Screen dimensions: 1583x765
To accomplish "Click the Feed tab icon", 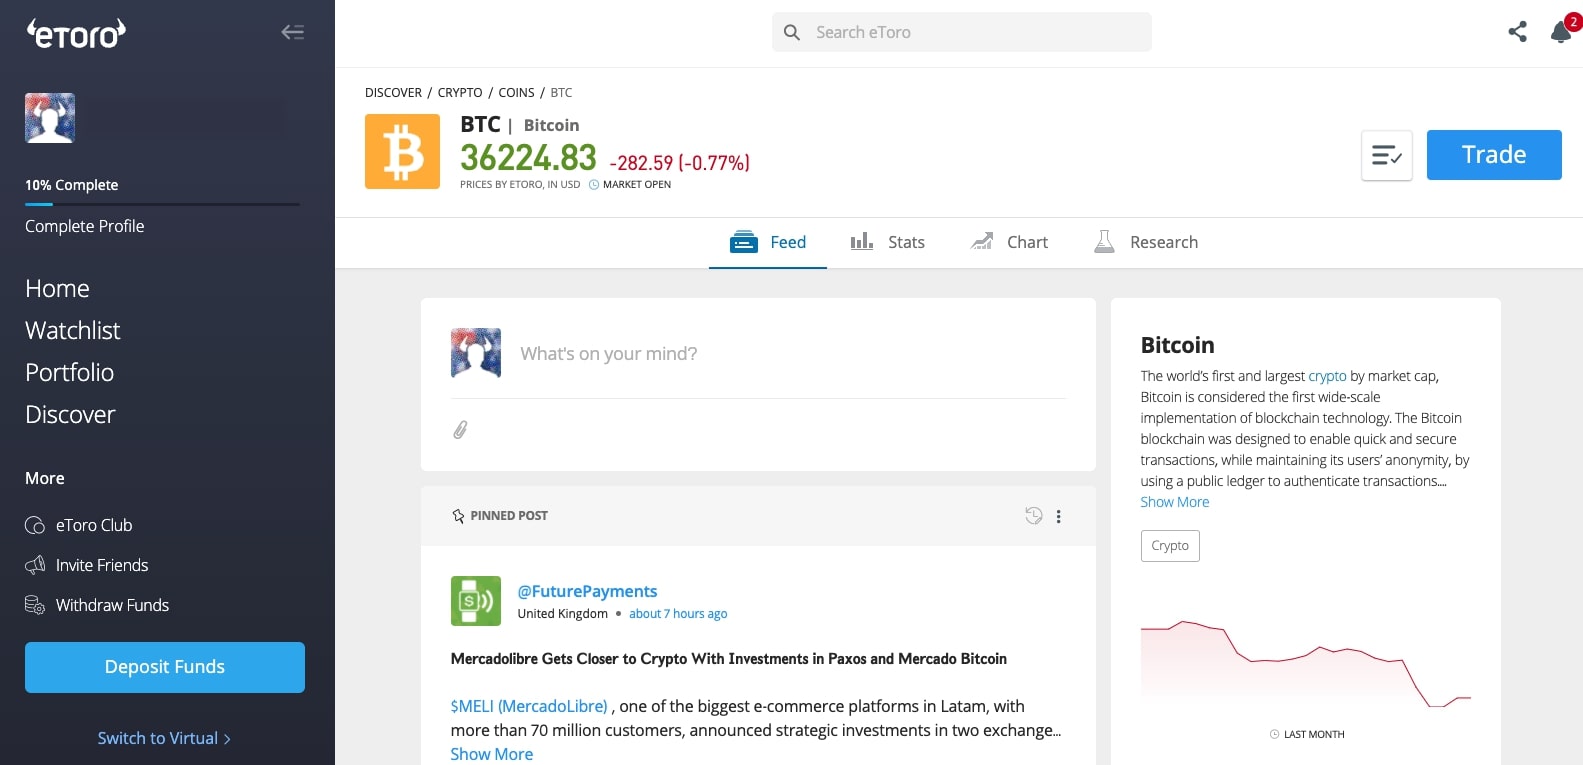I will (744, 242).
